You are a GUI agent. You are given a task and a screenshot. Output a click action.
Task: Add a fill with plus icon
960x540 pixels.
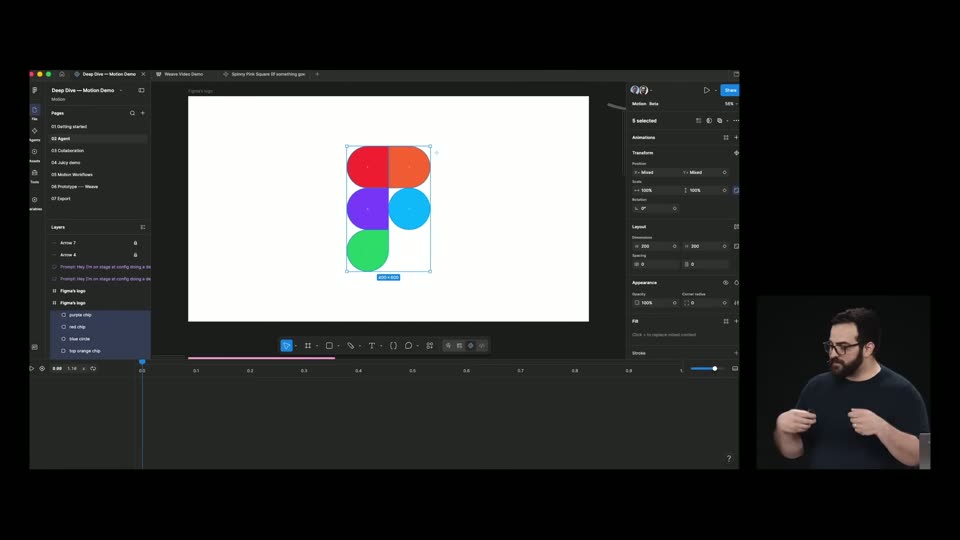coord(736,321)
